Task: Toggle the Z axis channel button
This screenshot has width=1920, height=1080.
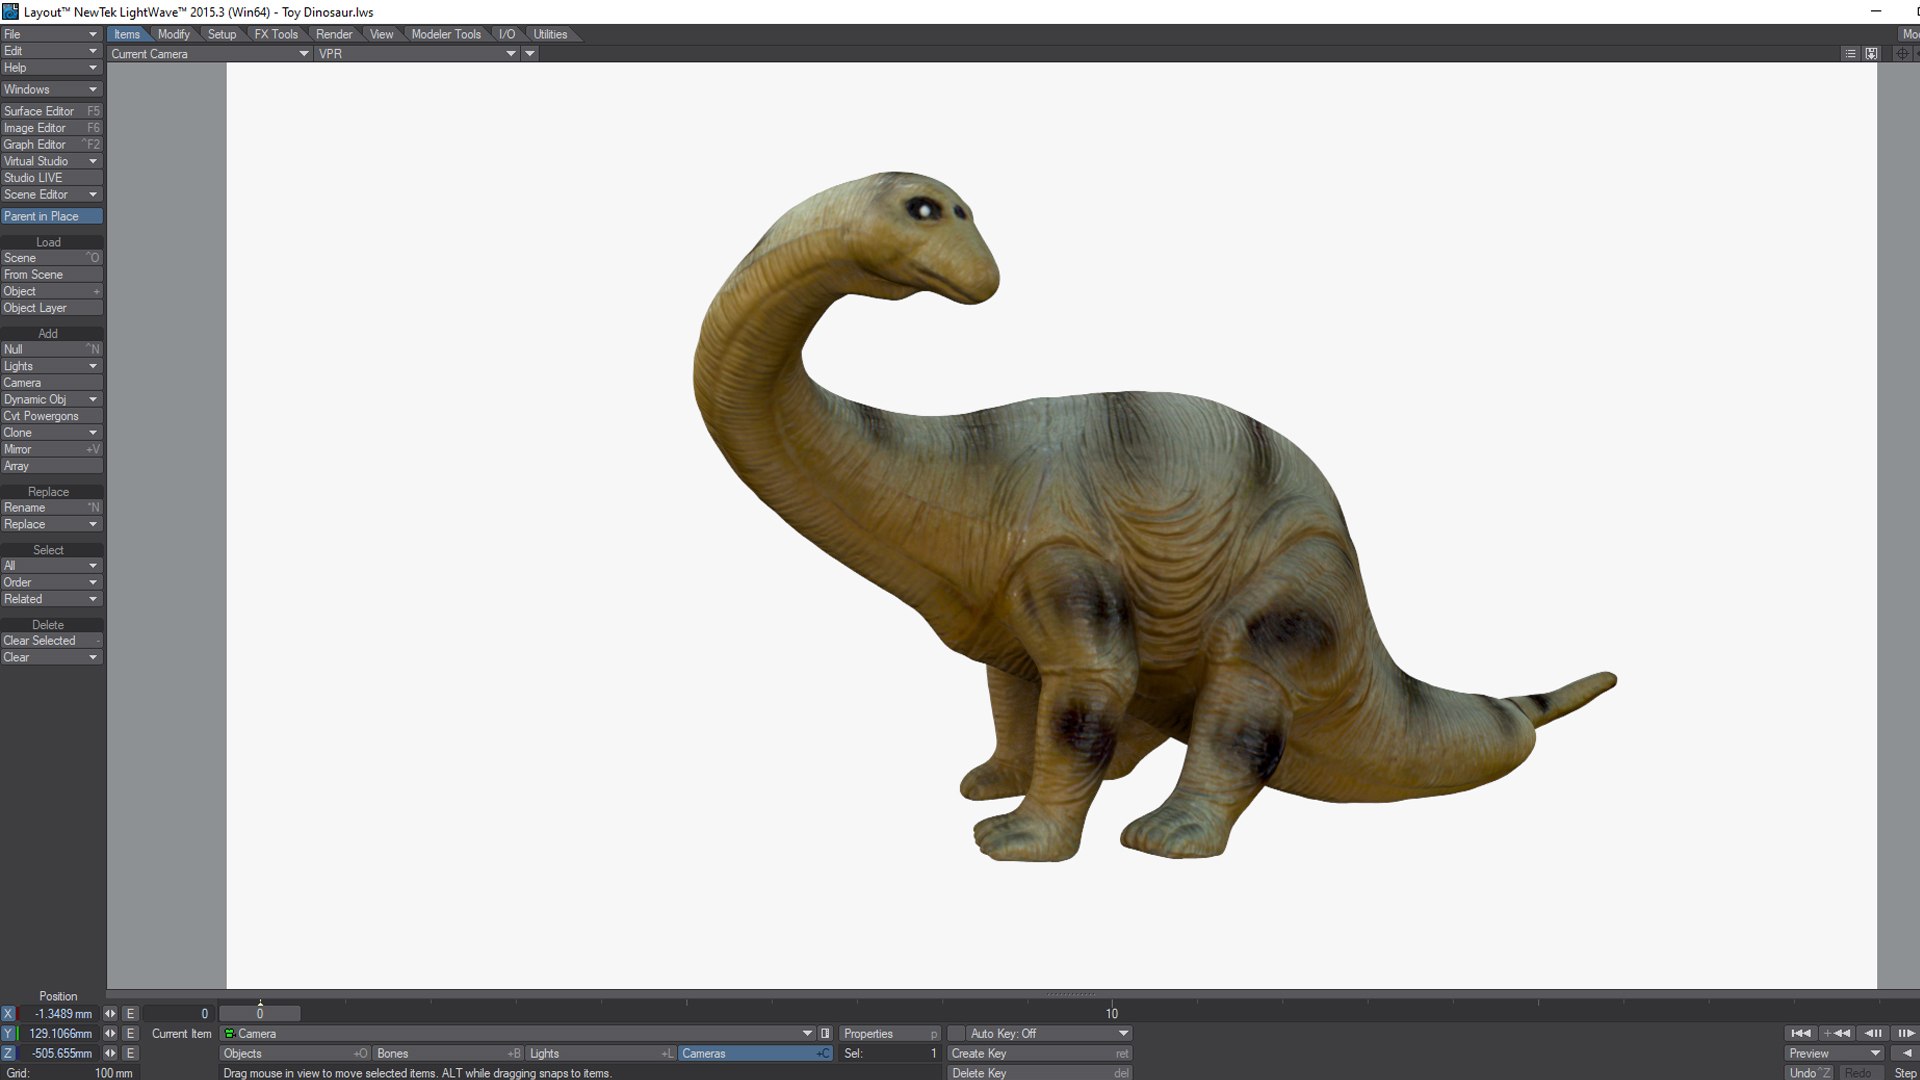Action: (8, 1054)
